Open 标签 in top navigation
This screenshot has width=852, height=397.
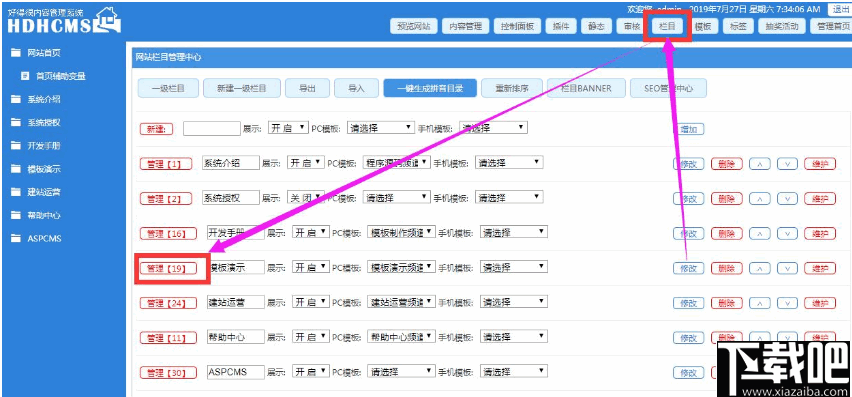coord(738,26)
